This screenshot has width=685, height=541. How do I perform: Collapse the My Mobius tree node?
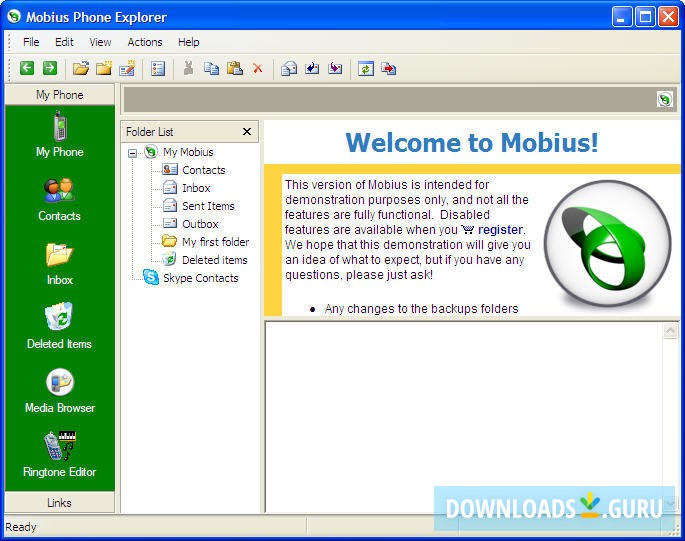132,153
